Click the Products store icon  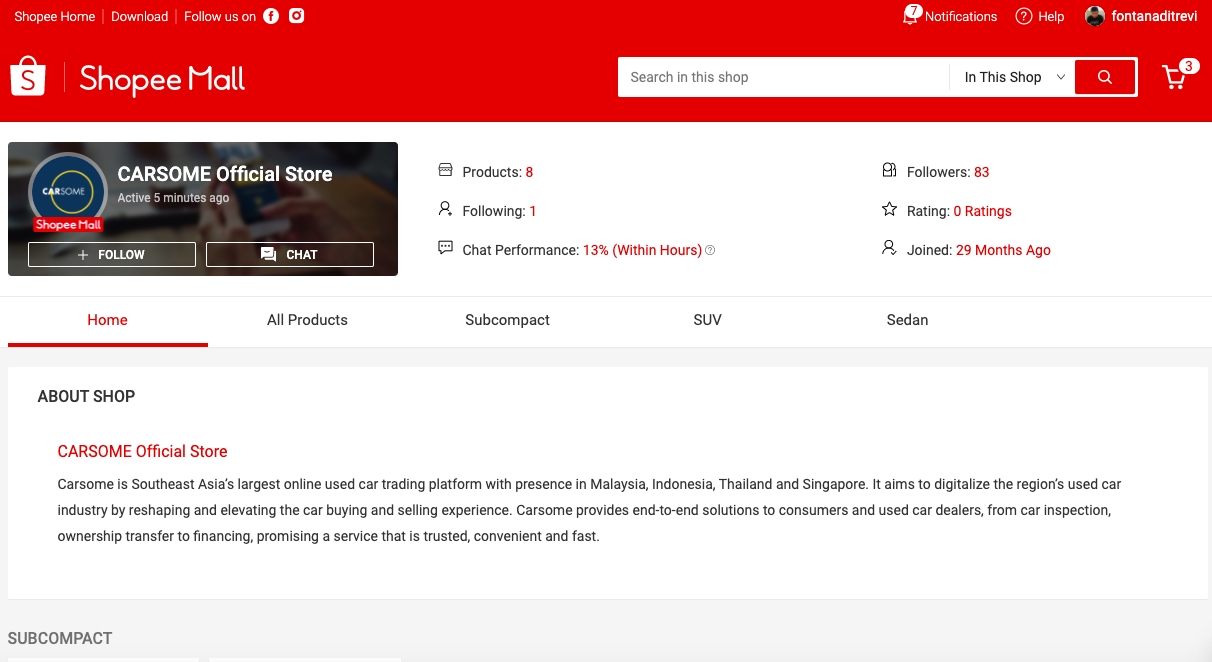[x=446, y=171]
